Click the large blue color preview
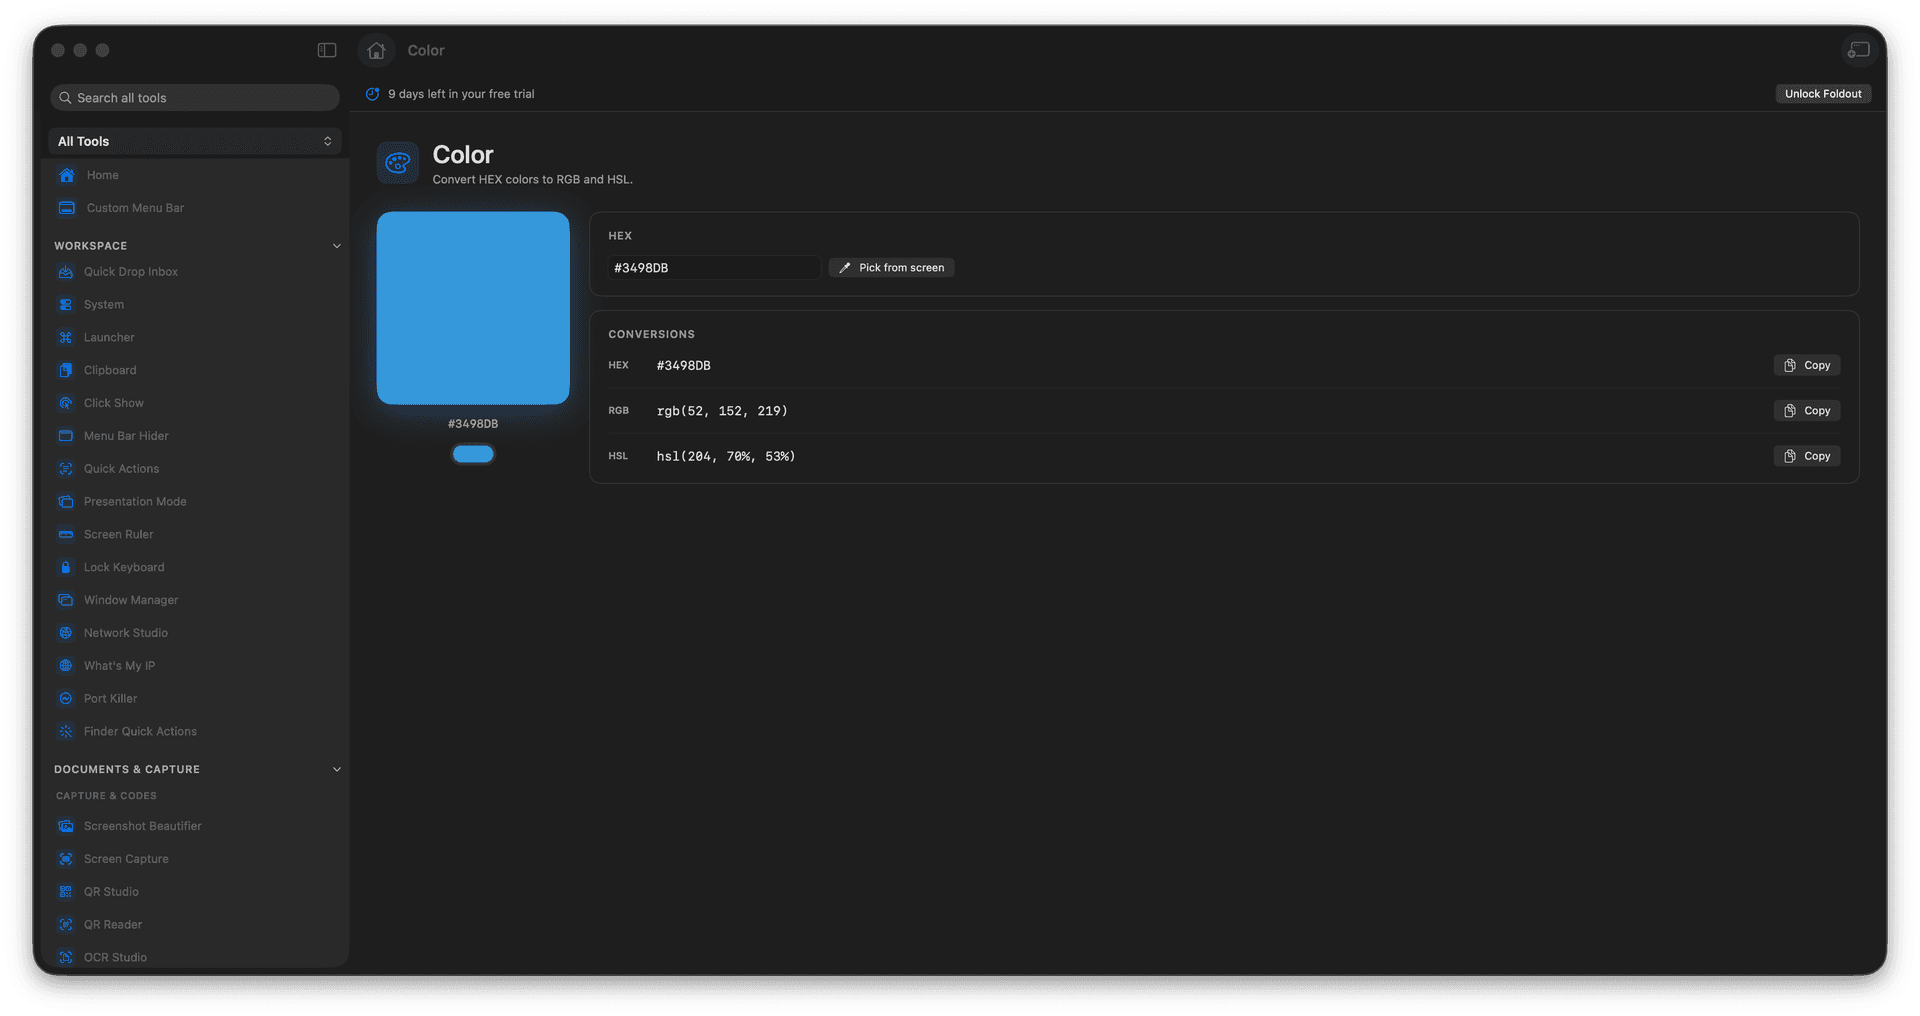The width and height of the screenshot is (1920, 1016). pyautogui.click(x=473, y=308)
